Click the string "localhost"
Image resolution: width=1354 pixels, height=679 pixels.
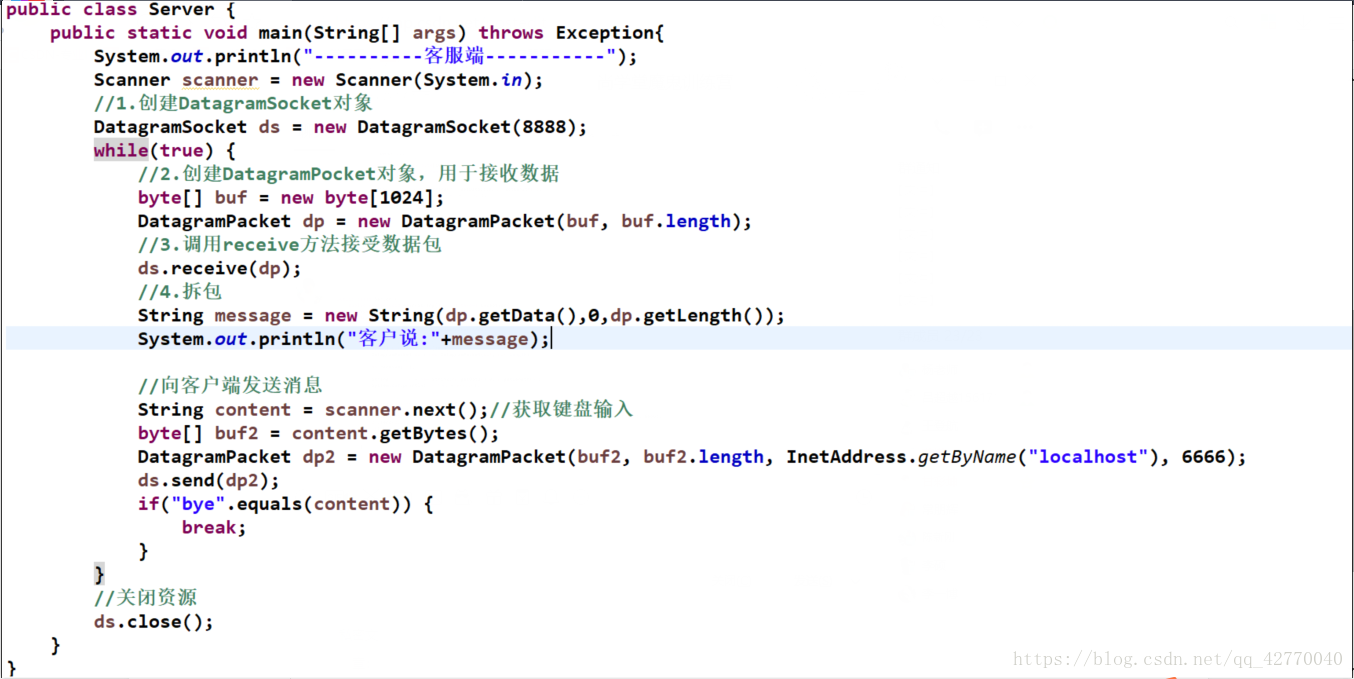click(x=1089, y=457)
